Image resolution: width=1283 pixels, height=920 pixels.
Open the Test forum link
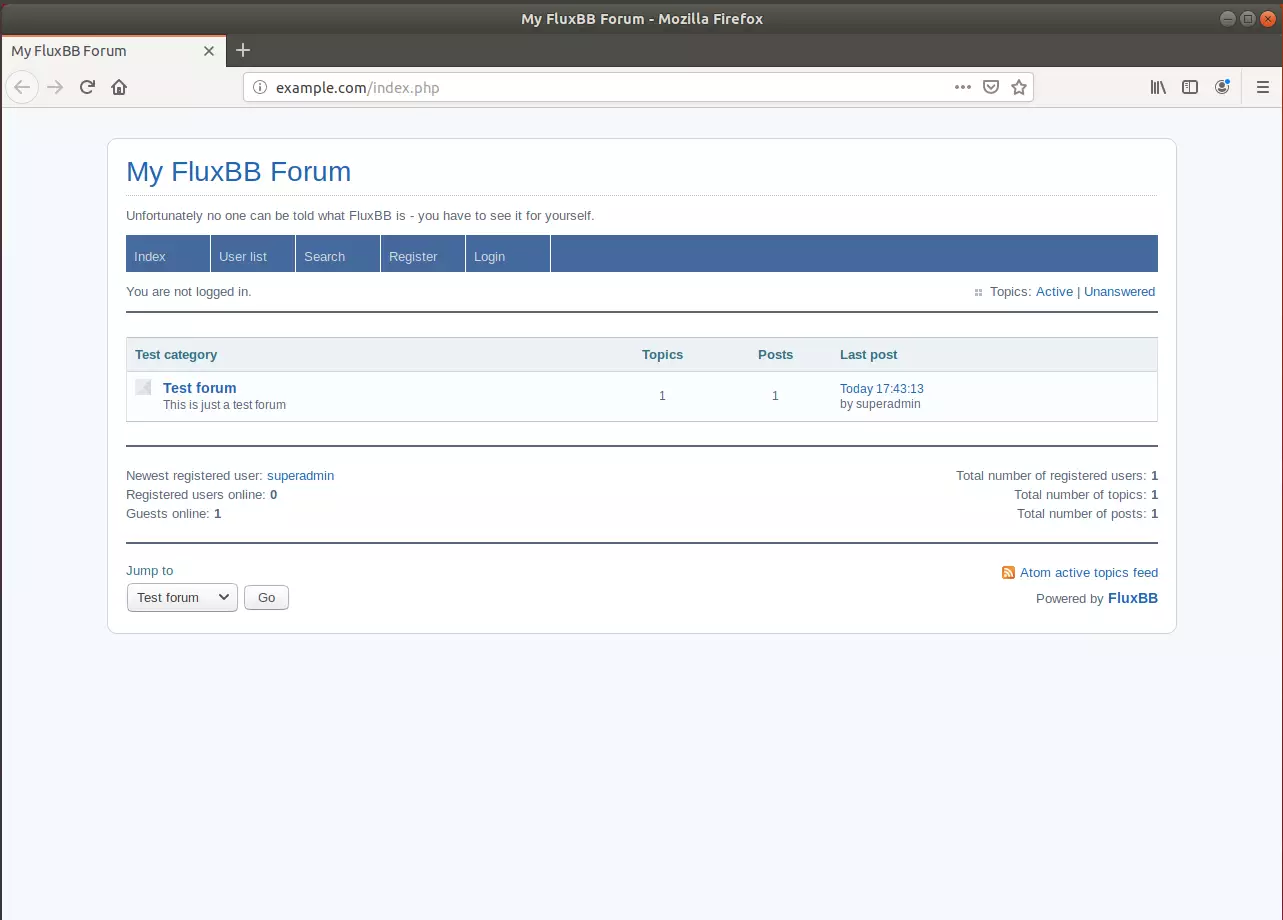click(200, 388)
